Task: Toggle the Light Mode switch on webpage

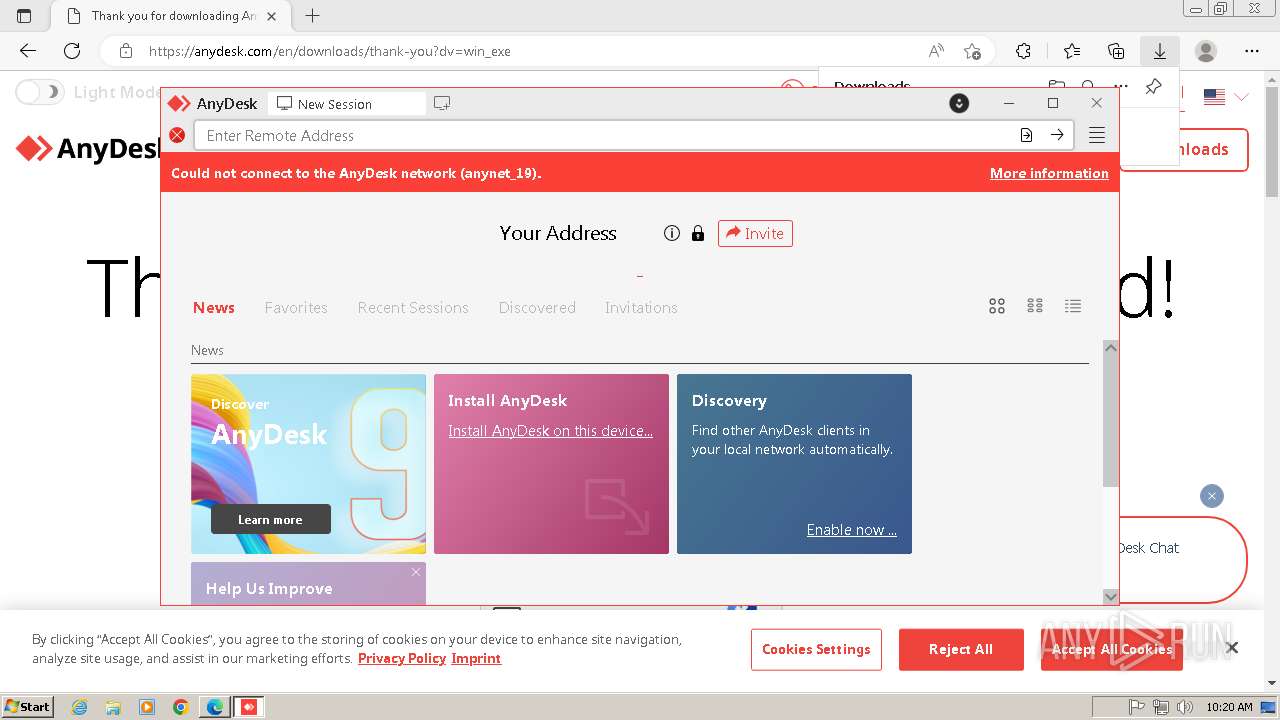Action: click(40, 92)
